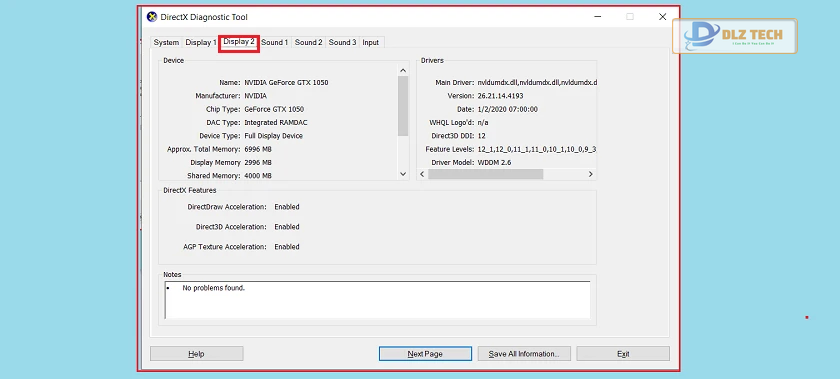The width and height of the screenshot is (840, 379).
Task: Click the Exit button
Action: coord(623,354)
